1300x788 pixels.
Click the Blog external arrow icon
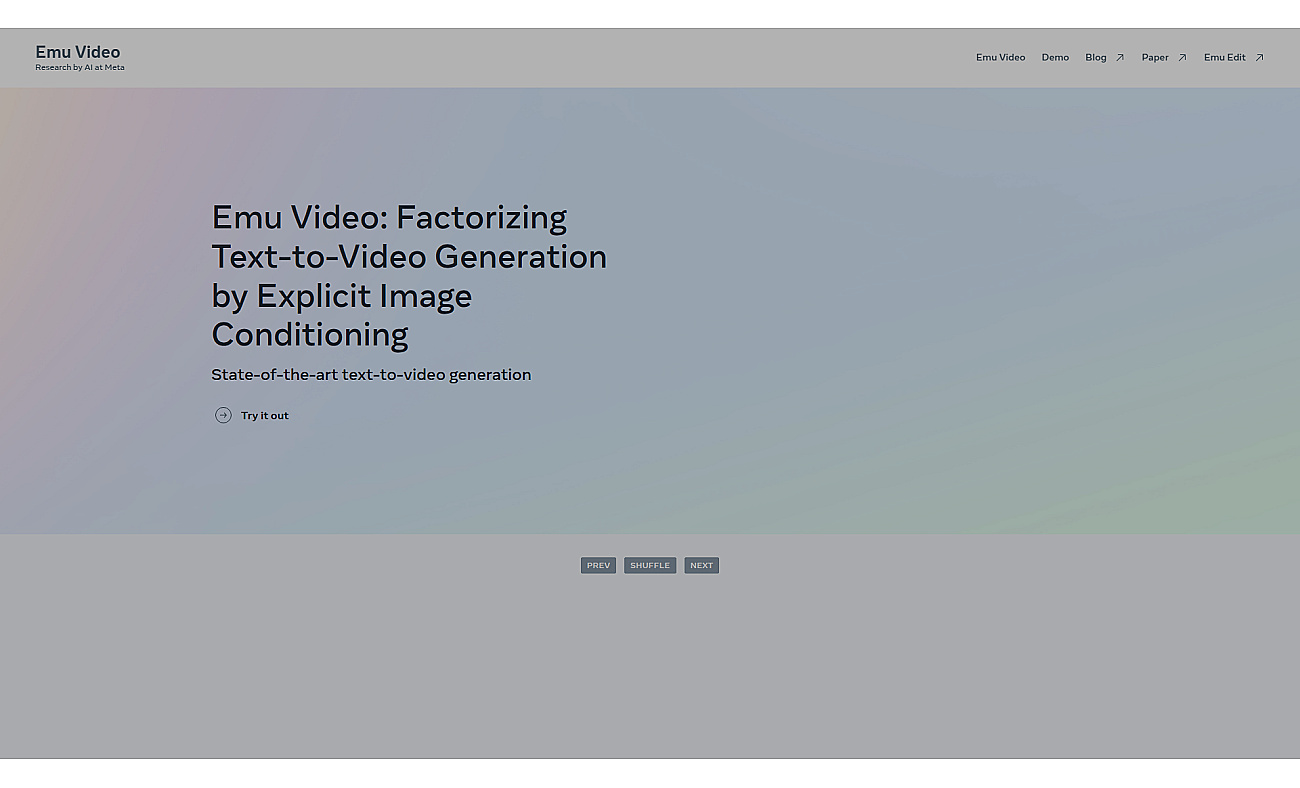(x=1120, y=58)
